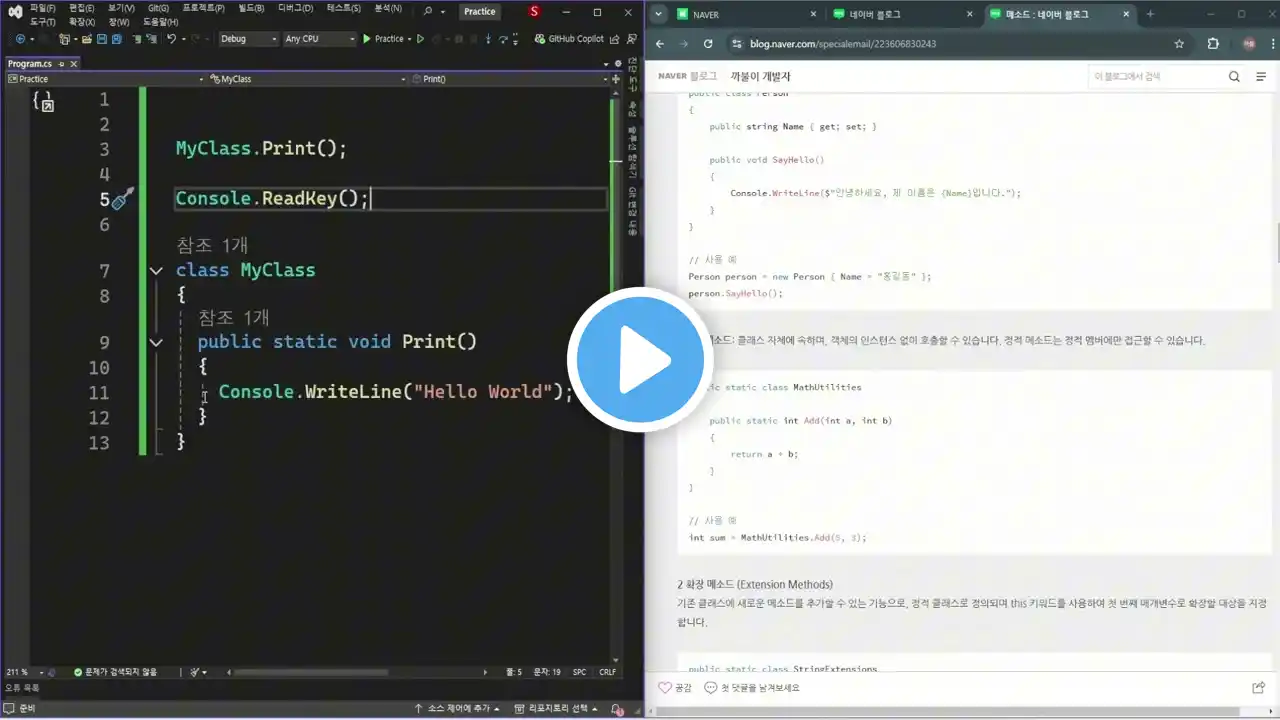Screen dimensions: 1280x720
Task: Click the navigate backward arrow icon
Action: pyautogui.click(x=20, y=39)
